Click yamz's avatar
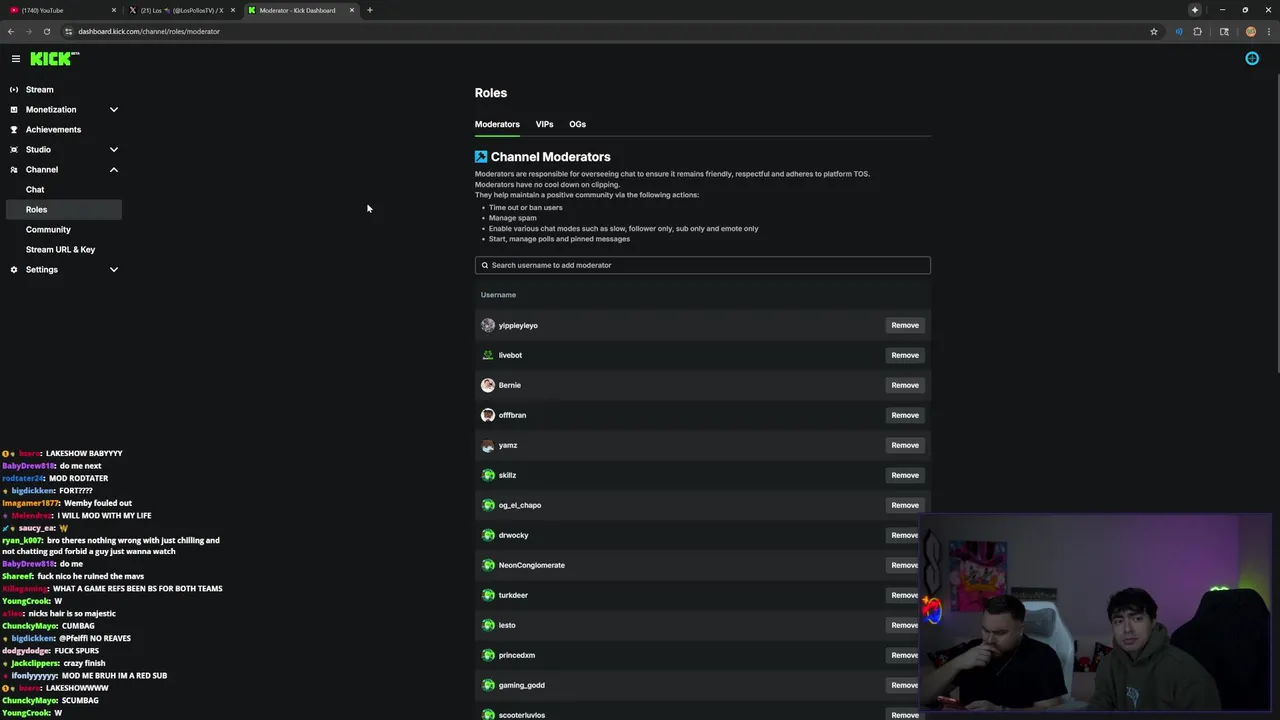Viewport: 1280px width, 720px height. click(488, 445)
